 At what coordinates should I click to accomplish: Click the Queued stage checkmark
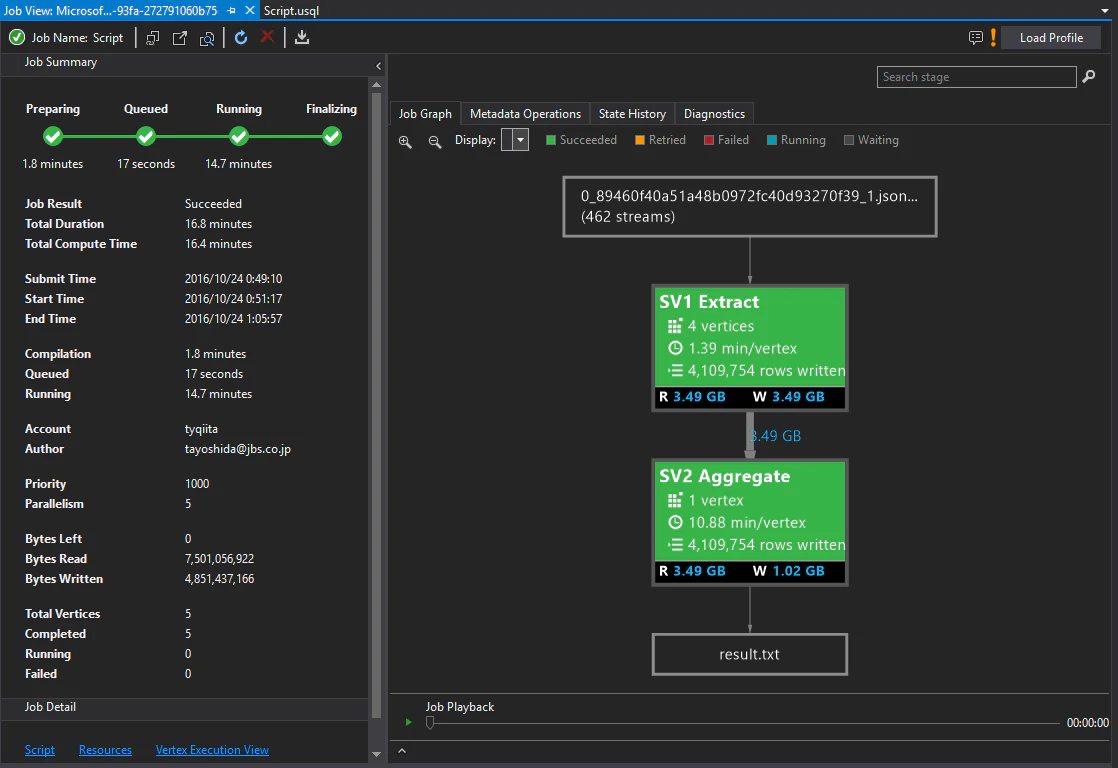pos(146,136)
